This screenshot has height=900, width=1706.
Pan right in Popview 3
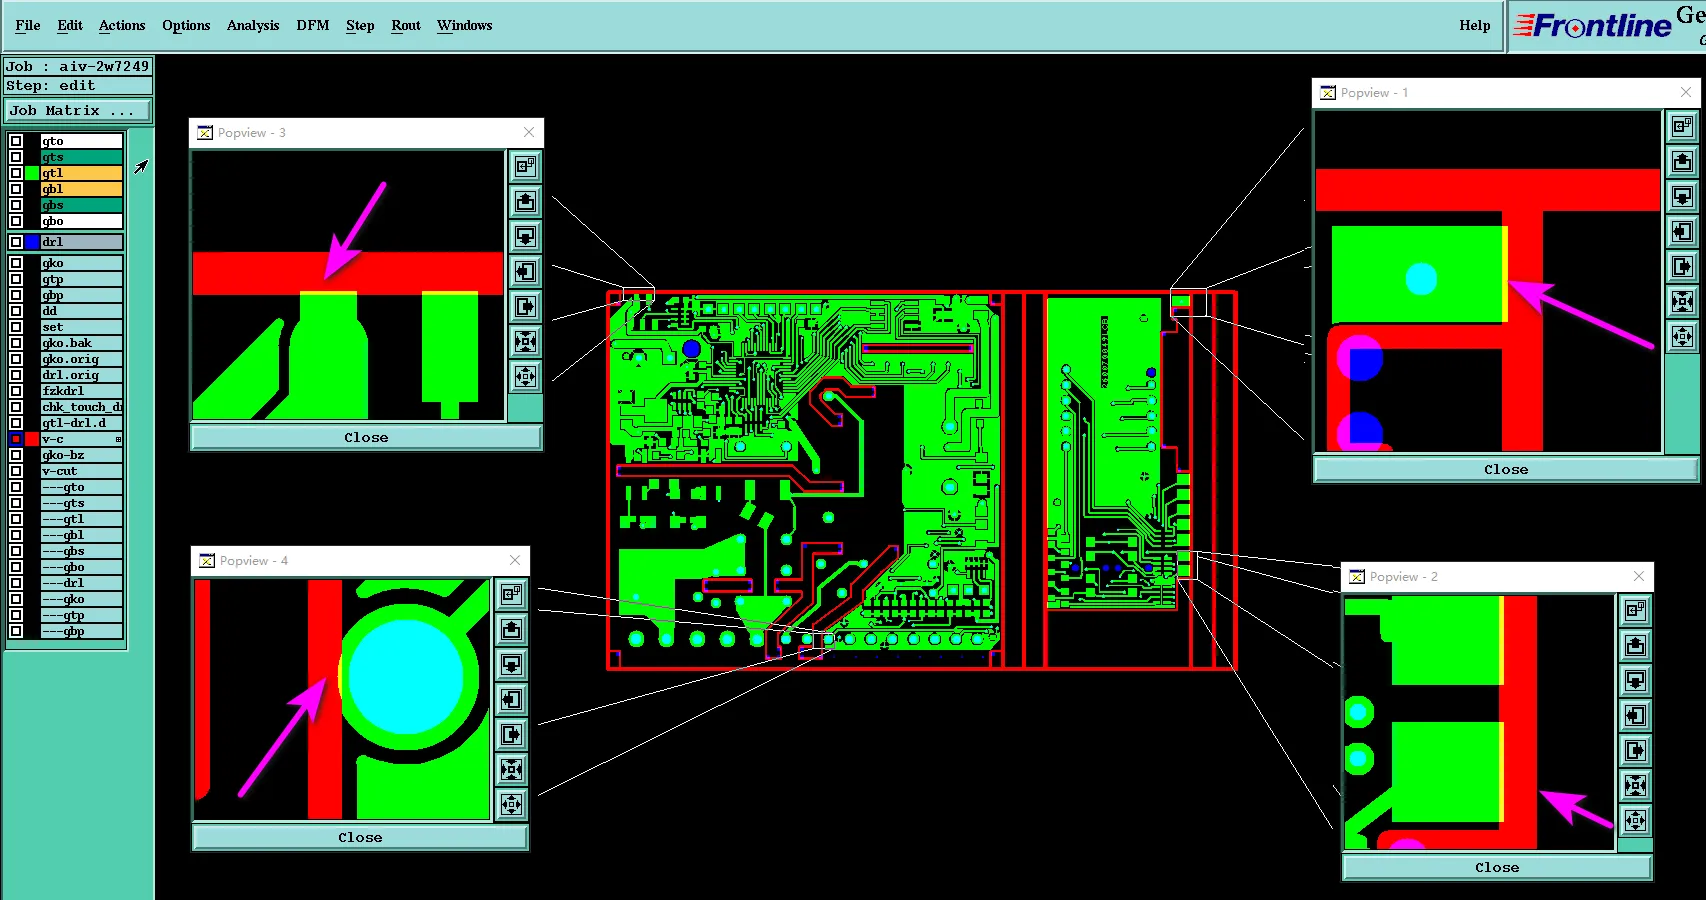(x=526, y=306)
